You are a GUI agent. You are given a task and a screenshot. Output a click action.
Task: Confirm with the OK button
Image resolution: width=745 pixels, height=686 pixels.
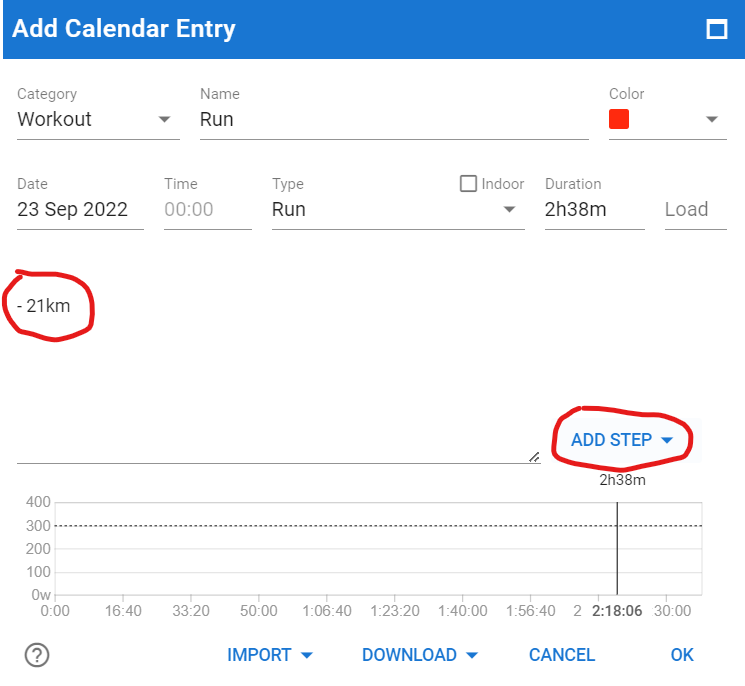pos(682,655)
